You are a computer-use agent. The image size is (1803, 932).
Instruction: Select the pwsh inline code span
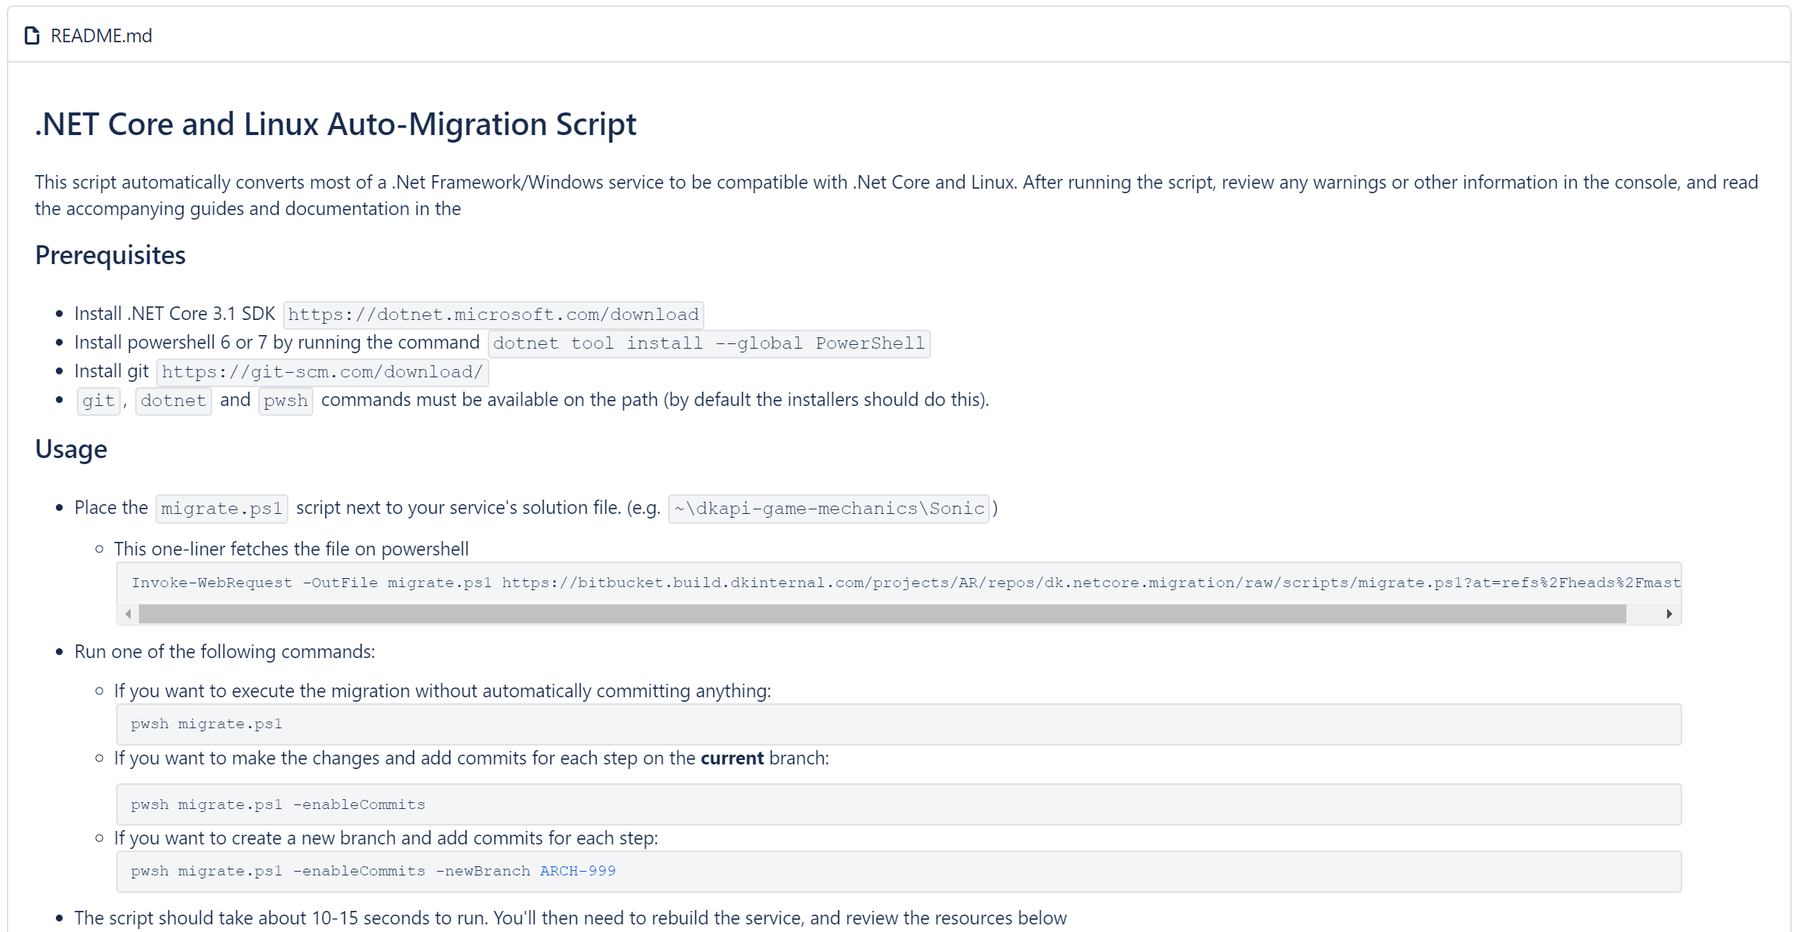pos(286,400)
